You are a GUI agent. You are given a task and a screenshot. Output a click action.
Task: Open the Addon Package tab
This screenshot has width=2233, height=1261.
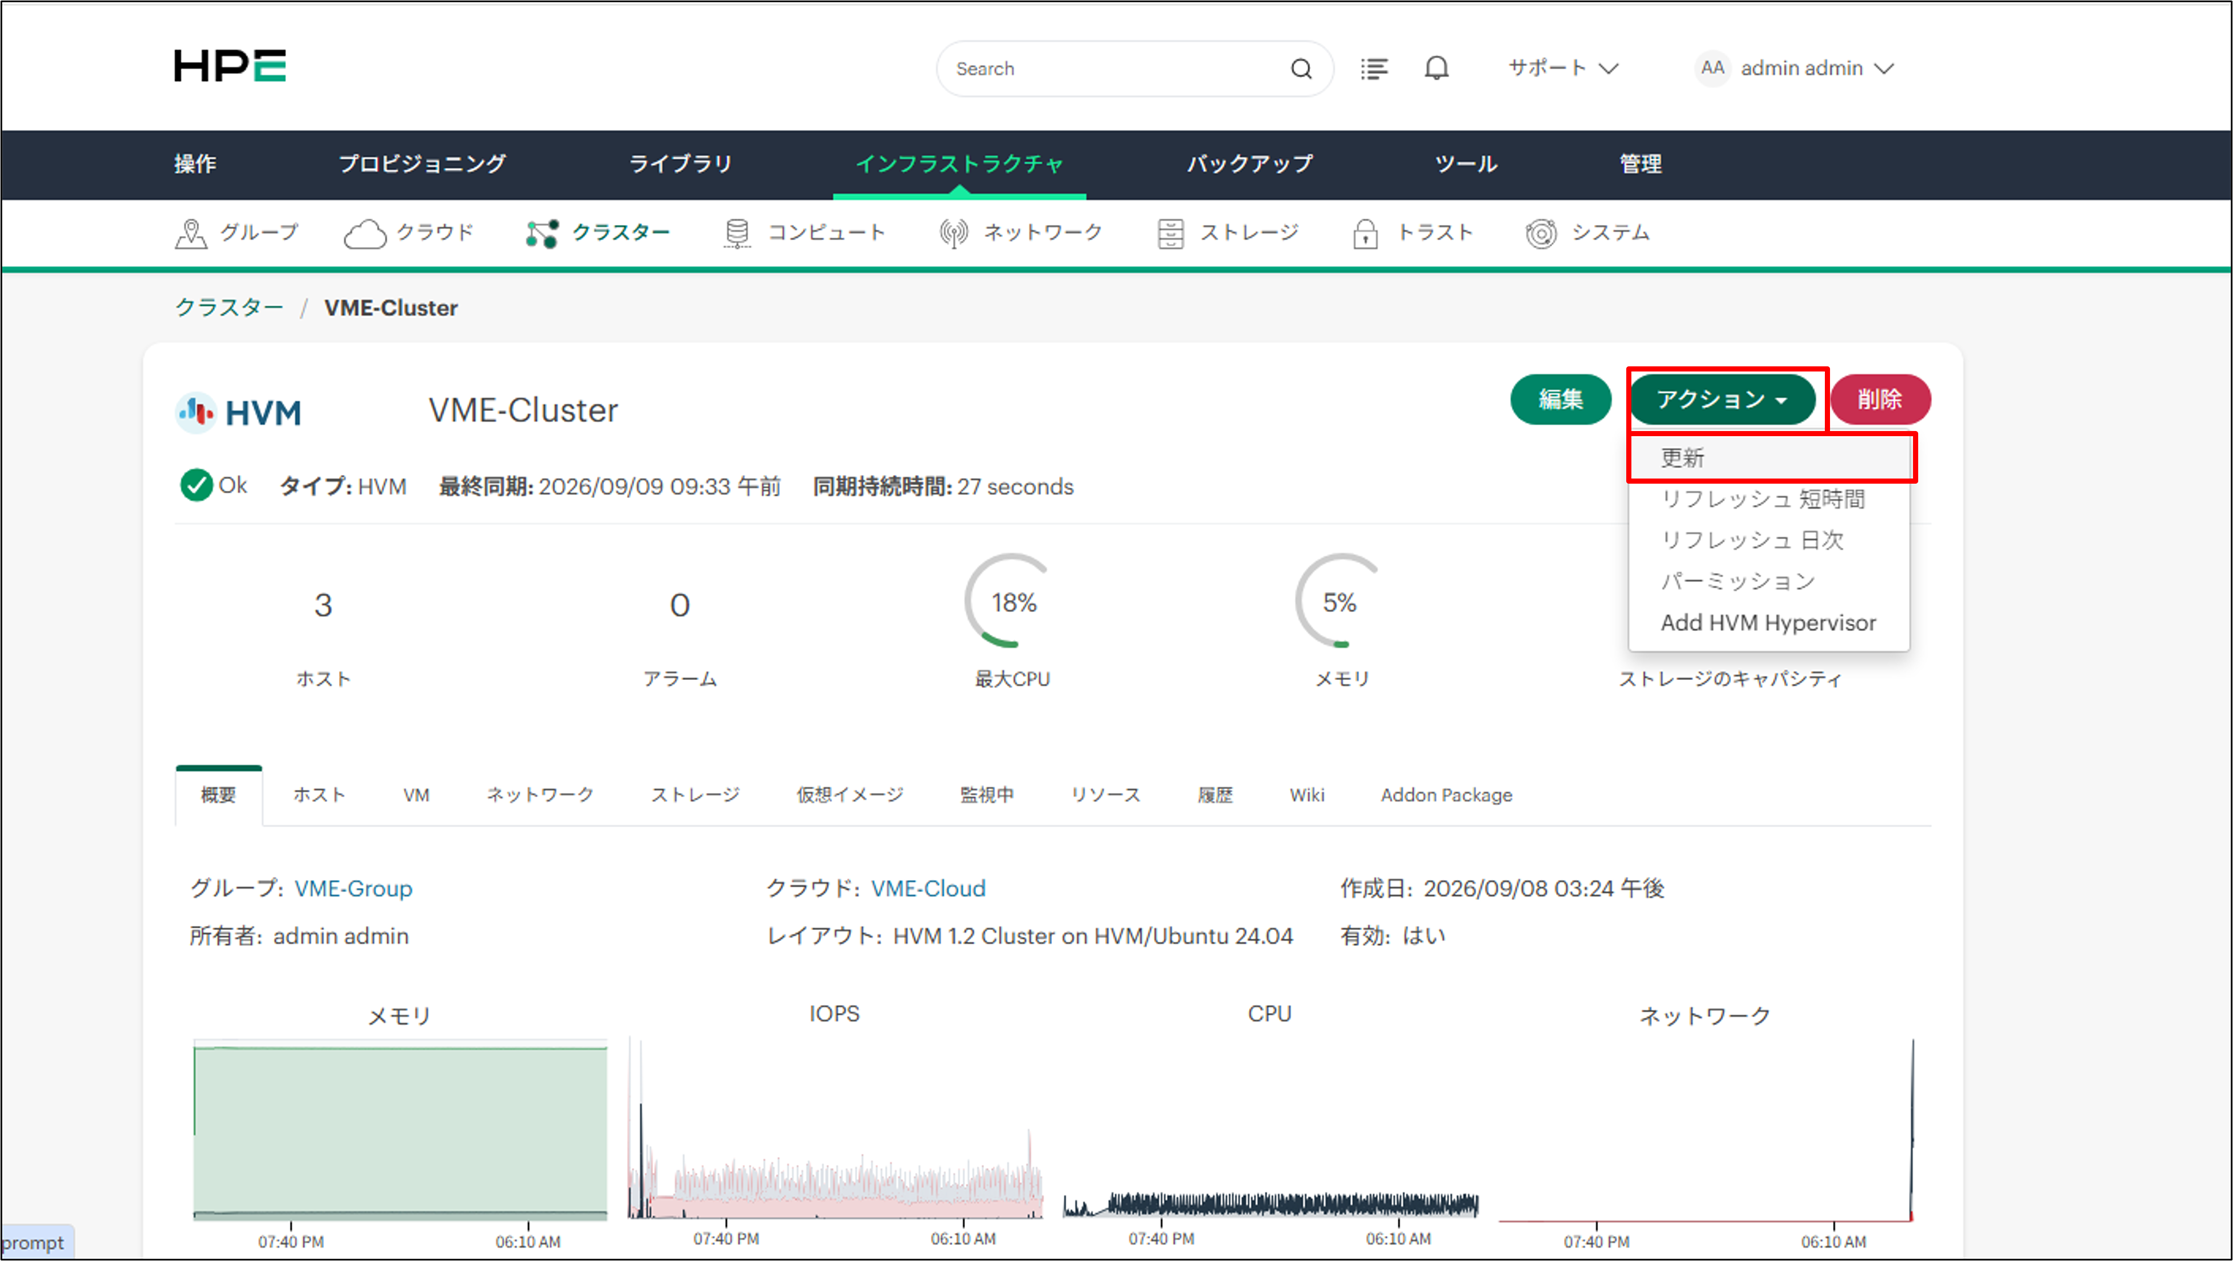[1446, 795]
